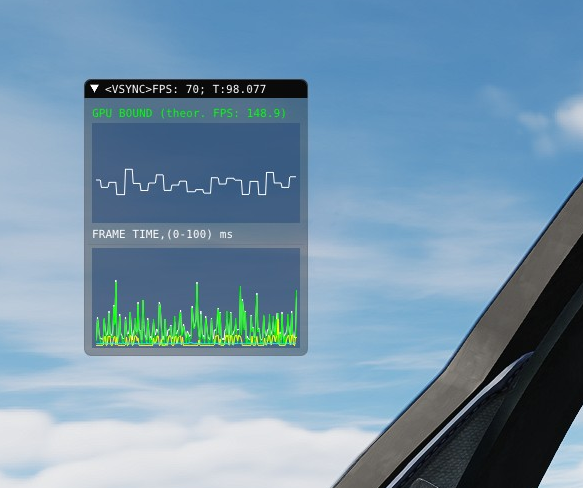Image resolution: width=583 pixels, height=488 pixels.
Task: Click the green frame time spike graph
Action: tap(196, 298)
